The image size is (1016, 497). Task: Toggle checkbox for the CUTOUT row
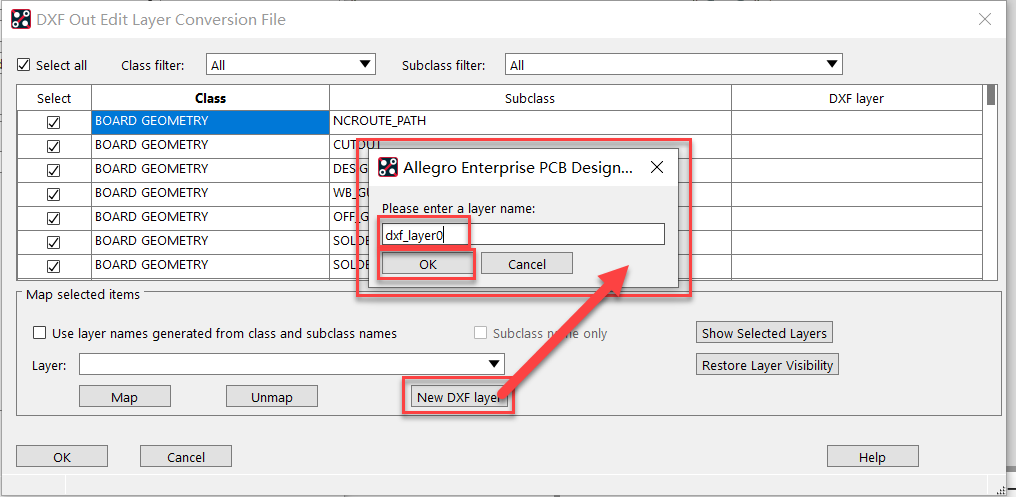tap(54, 146)
